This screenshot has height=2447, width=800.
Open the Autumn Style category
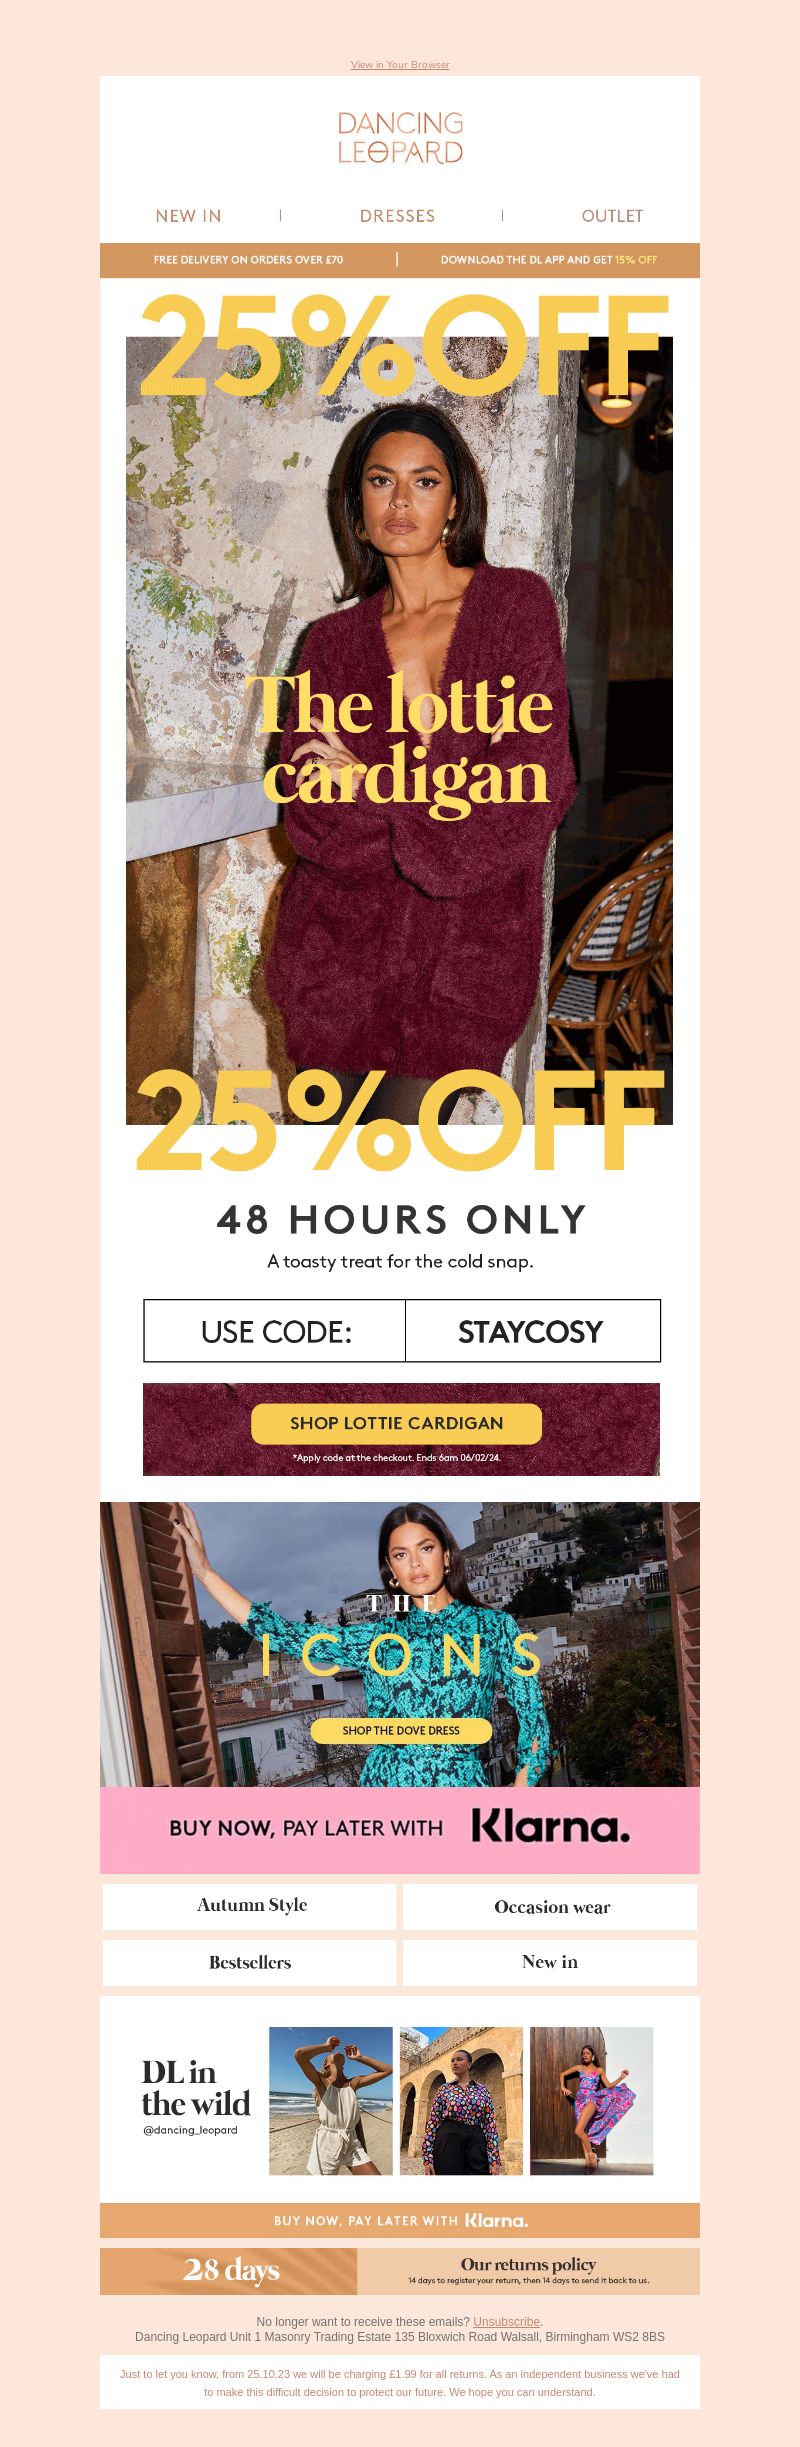pos(250,1906)
